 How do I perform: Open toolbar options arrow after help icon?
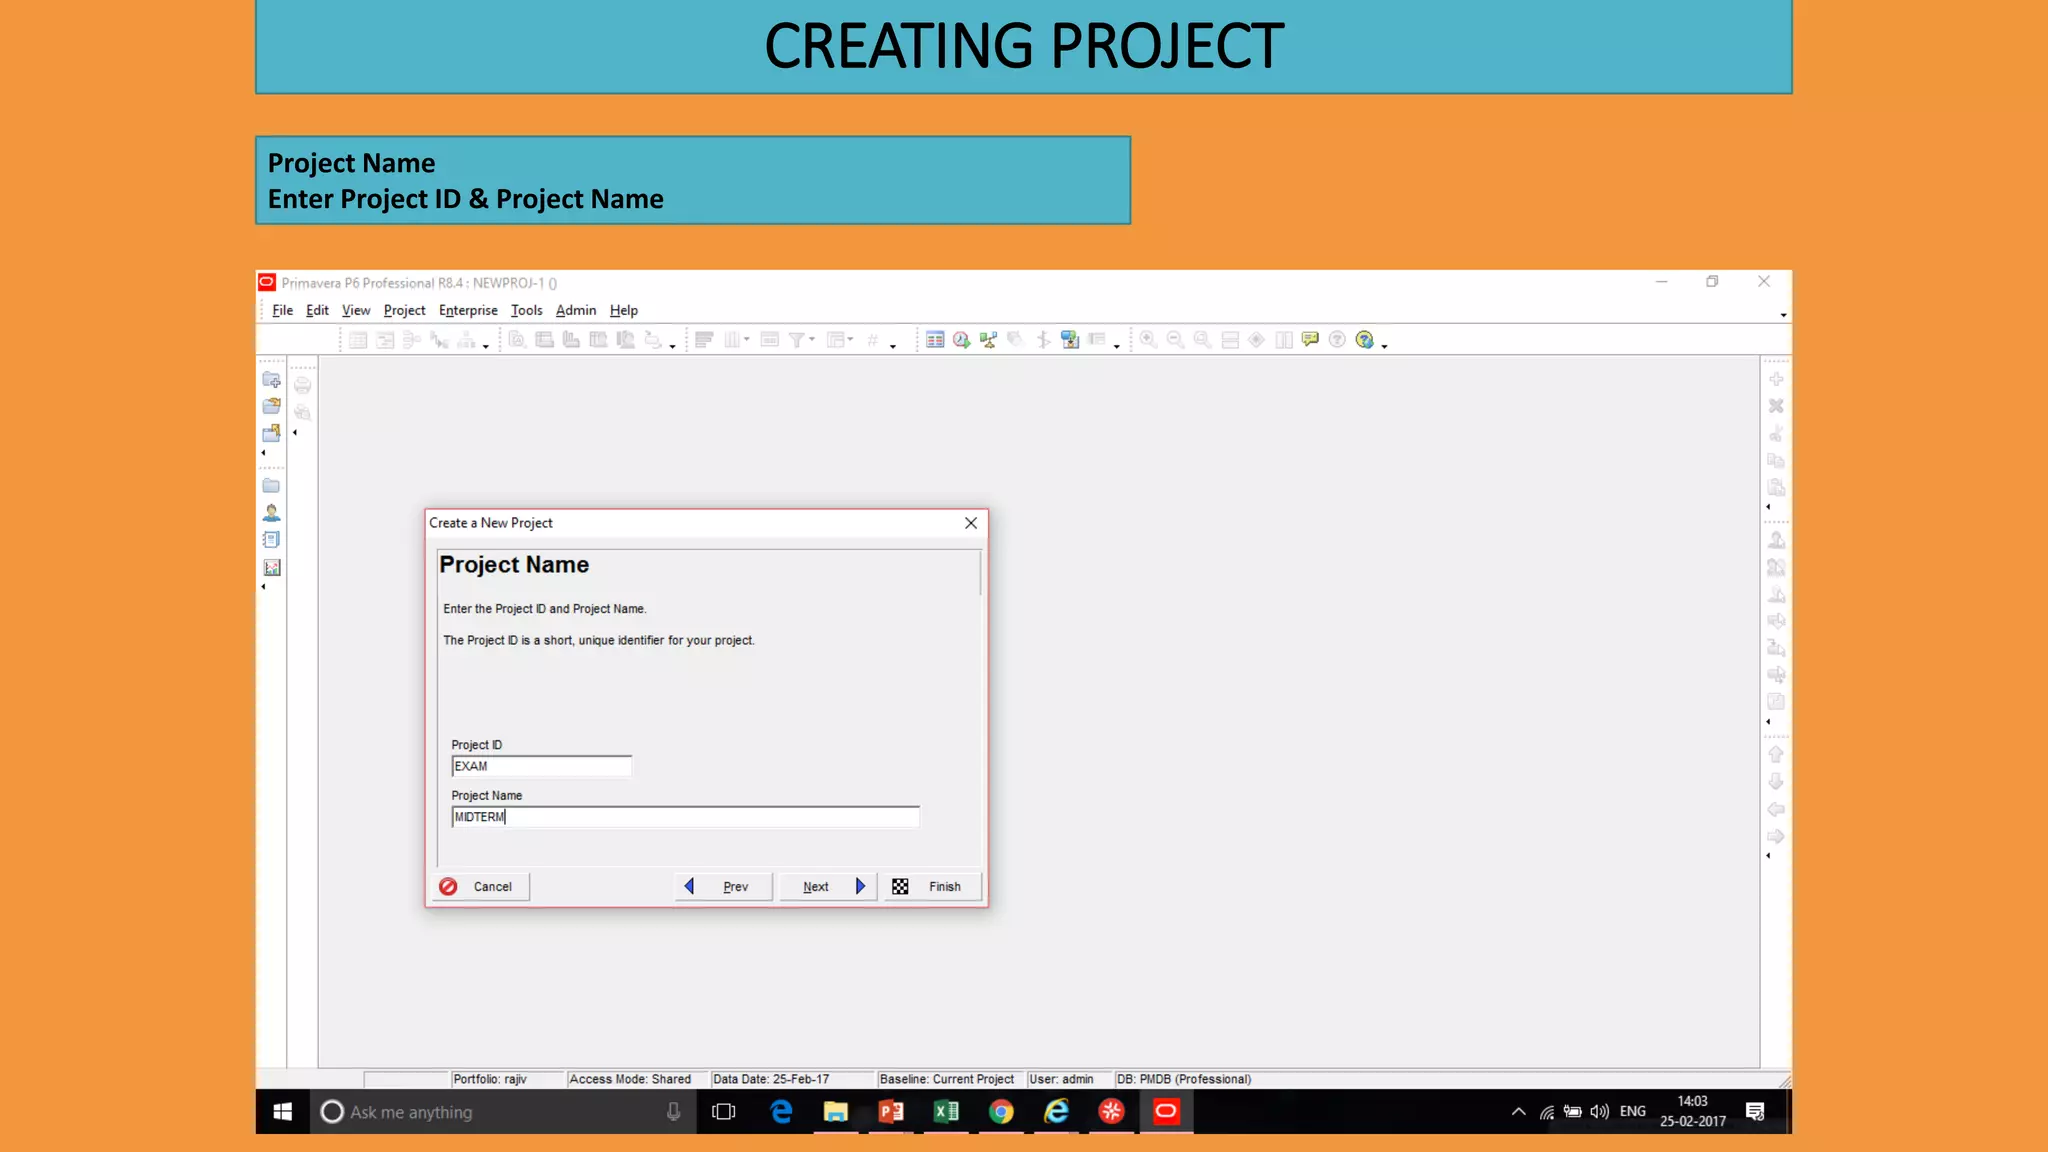coord(1385,346)
